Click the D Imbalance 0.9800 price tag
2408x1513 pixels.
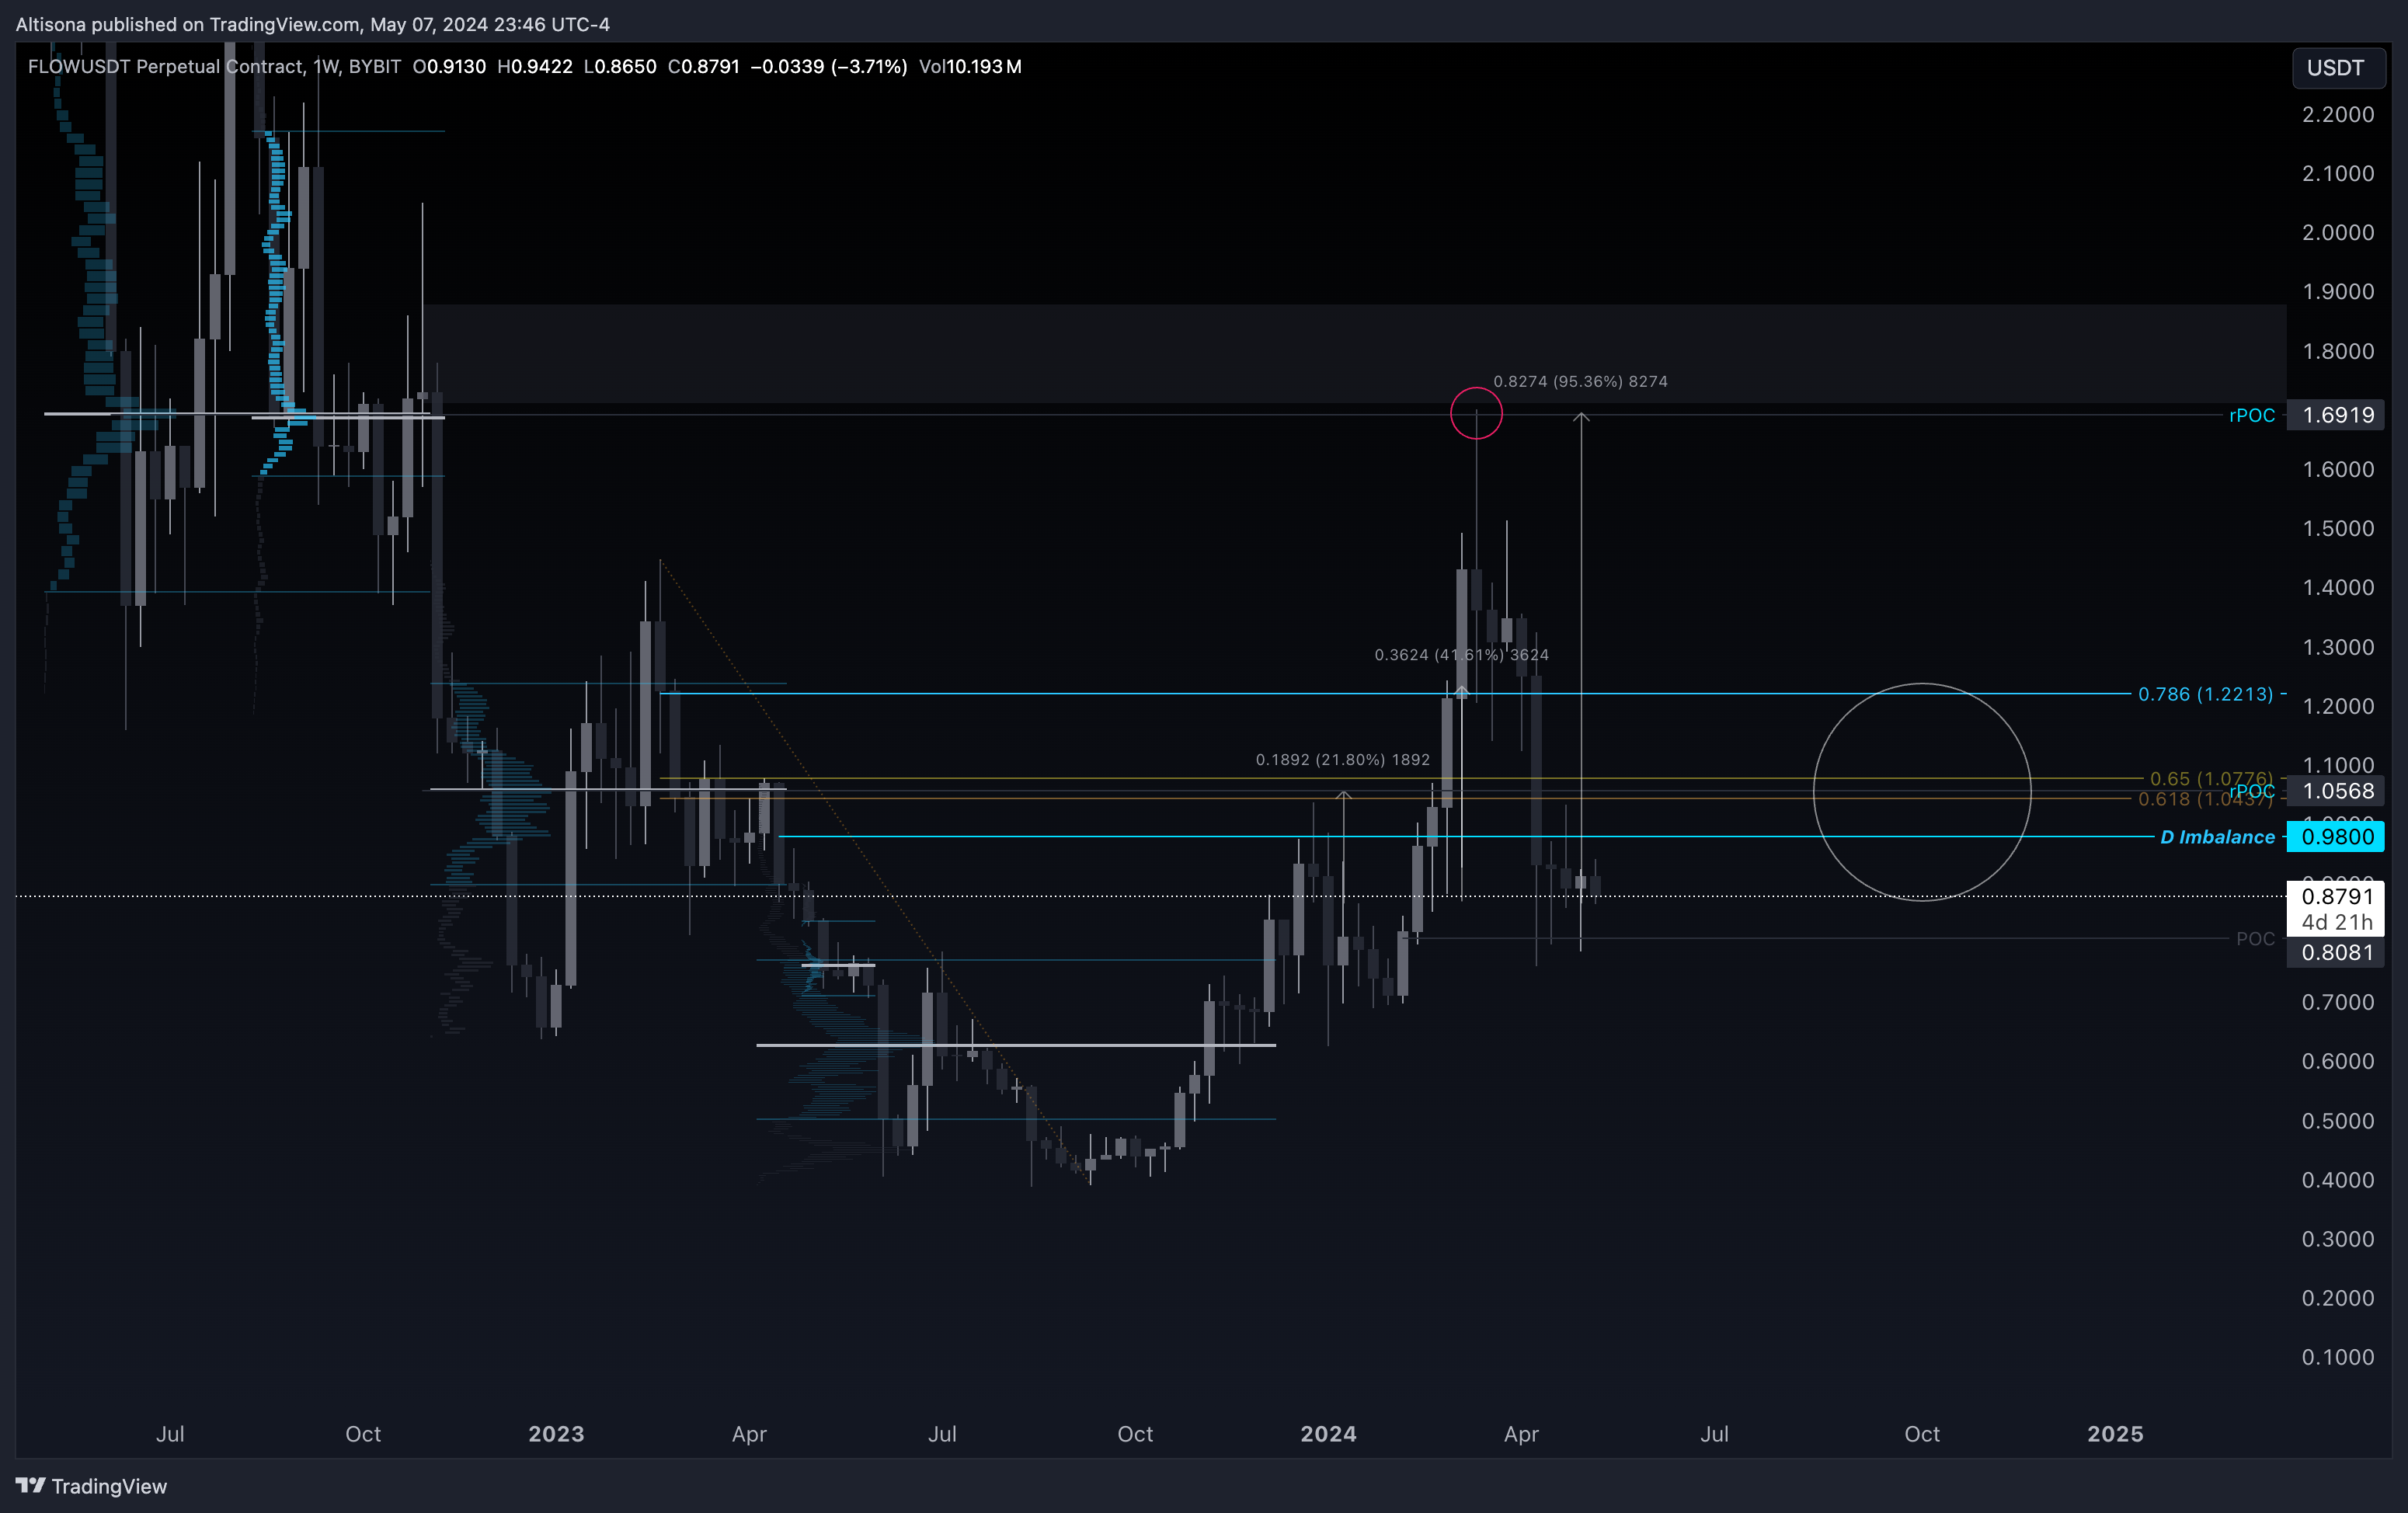[2336, 837]
